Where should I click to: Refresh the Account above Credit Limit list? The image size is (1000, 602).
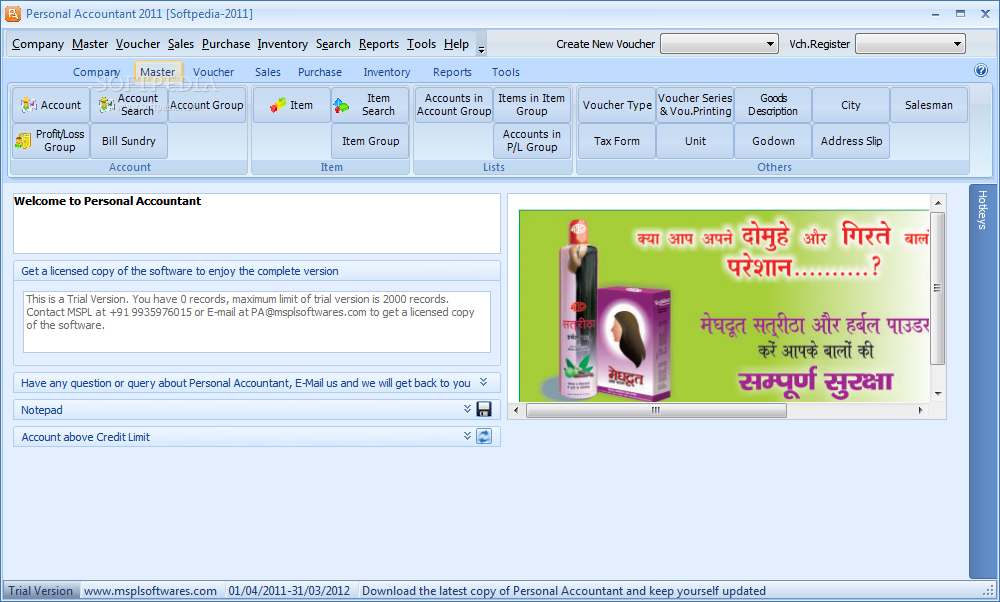point(484,436)
